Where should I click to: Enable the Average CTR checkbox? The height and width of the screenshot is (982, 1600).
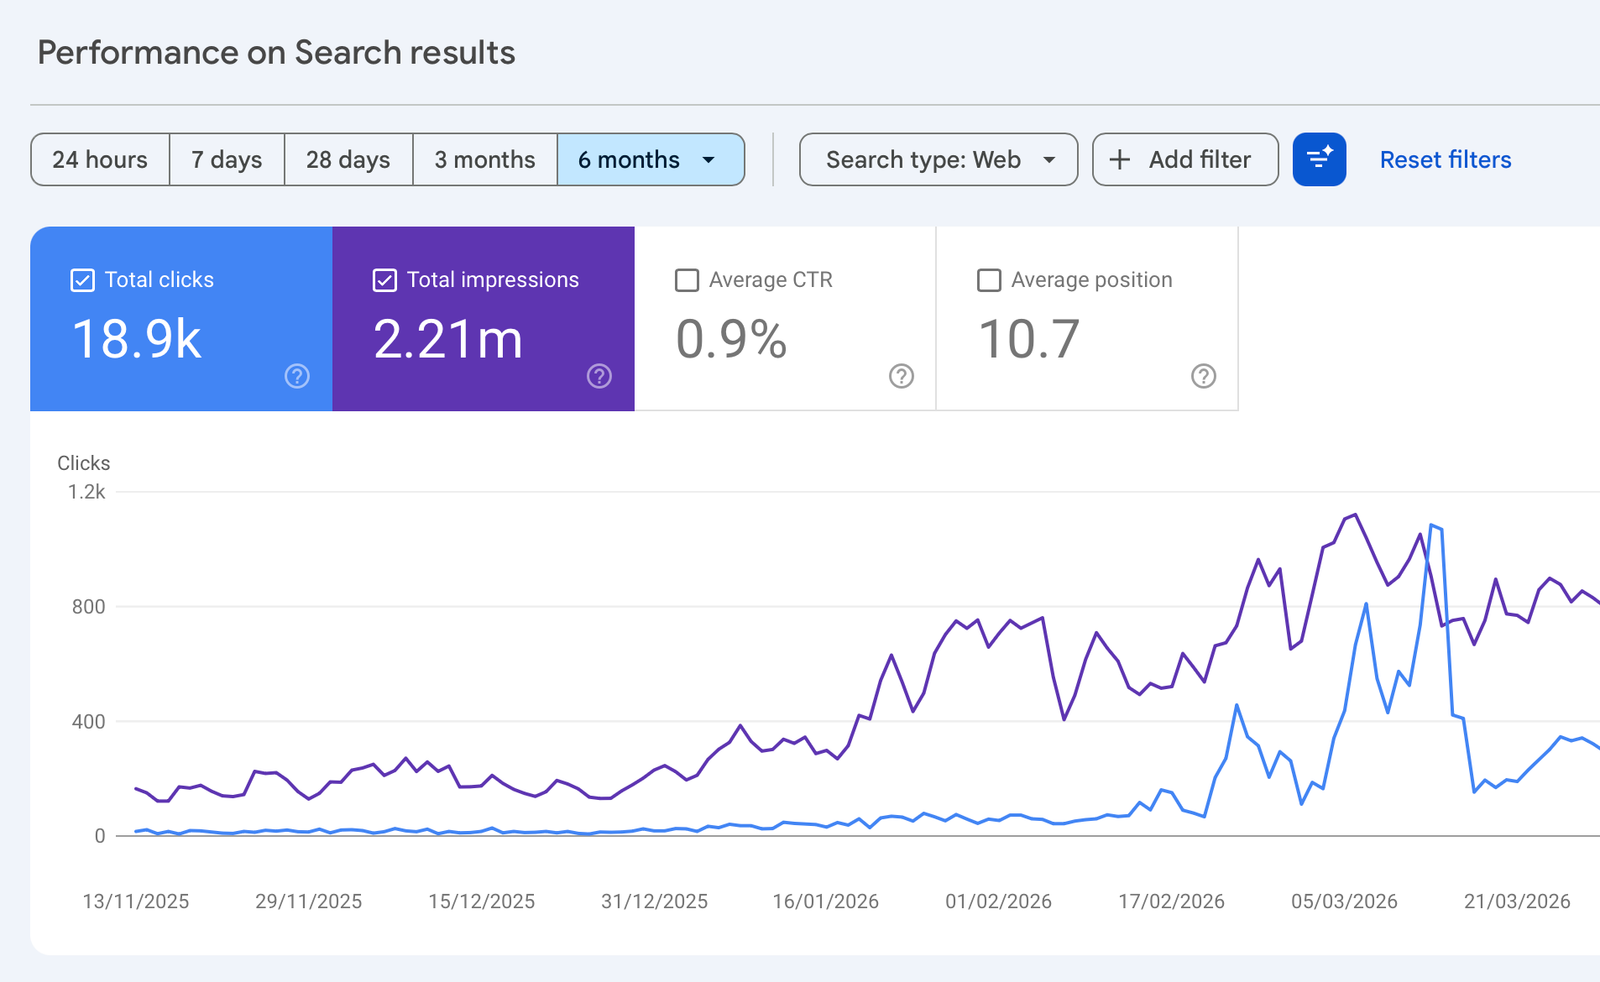pyautogui.click(x=687, y=280)
